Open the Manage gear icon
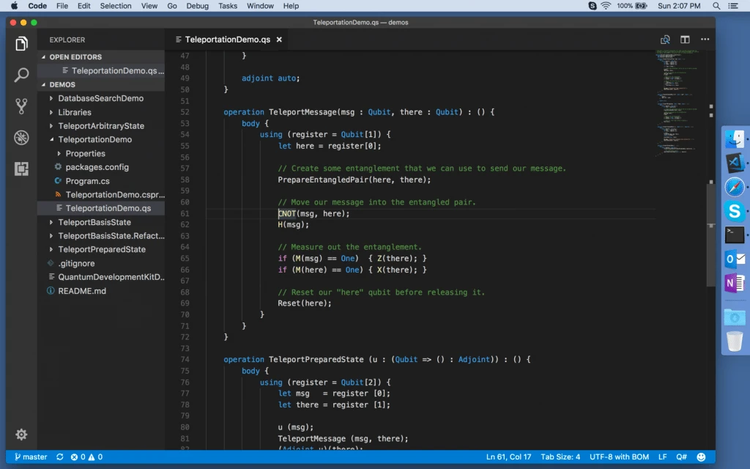Viewport: 750px width, 469px height. tap(21, 435)
